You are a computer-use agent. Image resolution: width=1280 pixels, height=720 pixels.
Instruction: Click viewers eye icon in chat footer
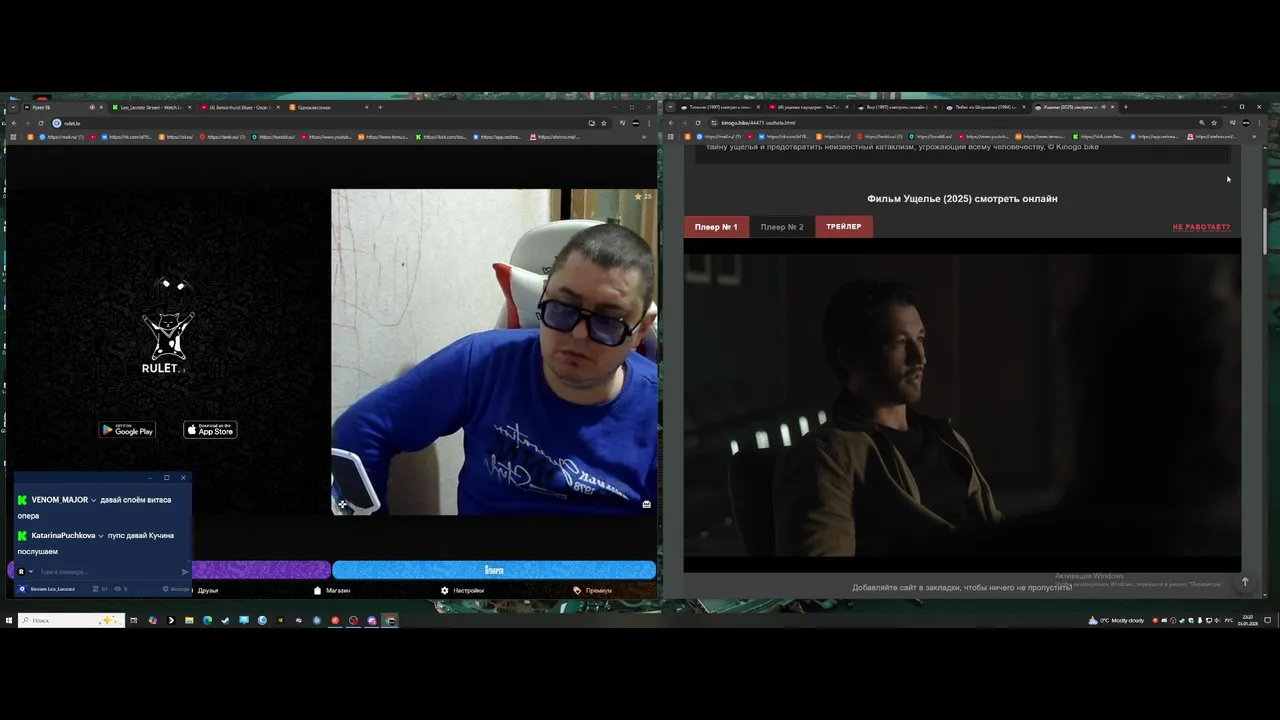(118, 589)
